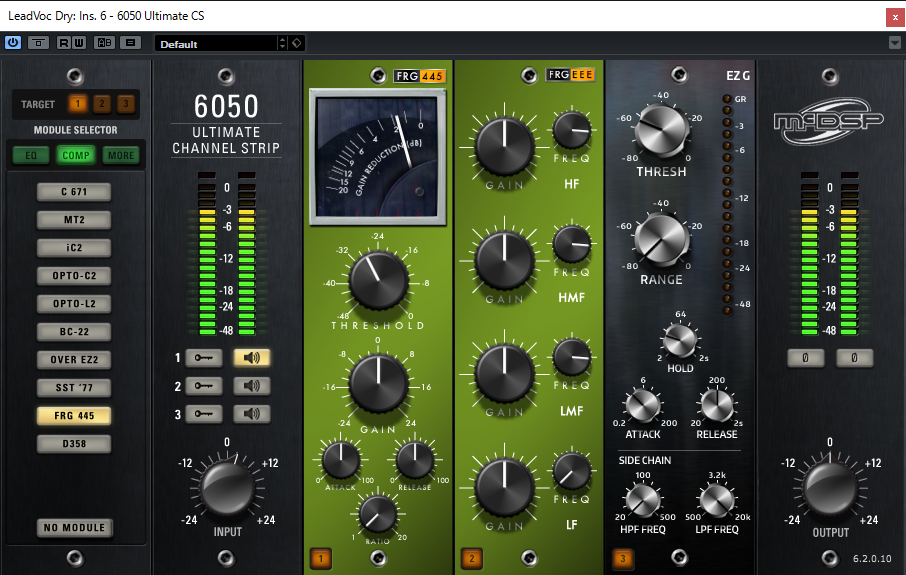
Task: Click the LMF FREQ knob
Action: 571,357
